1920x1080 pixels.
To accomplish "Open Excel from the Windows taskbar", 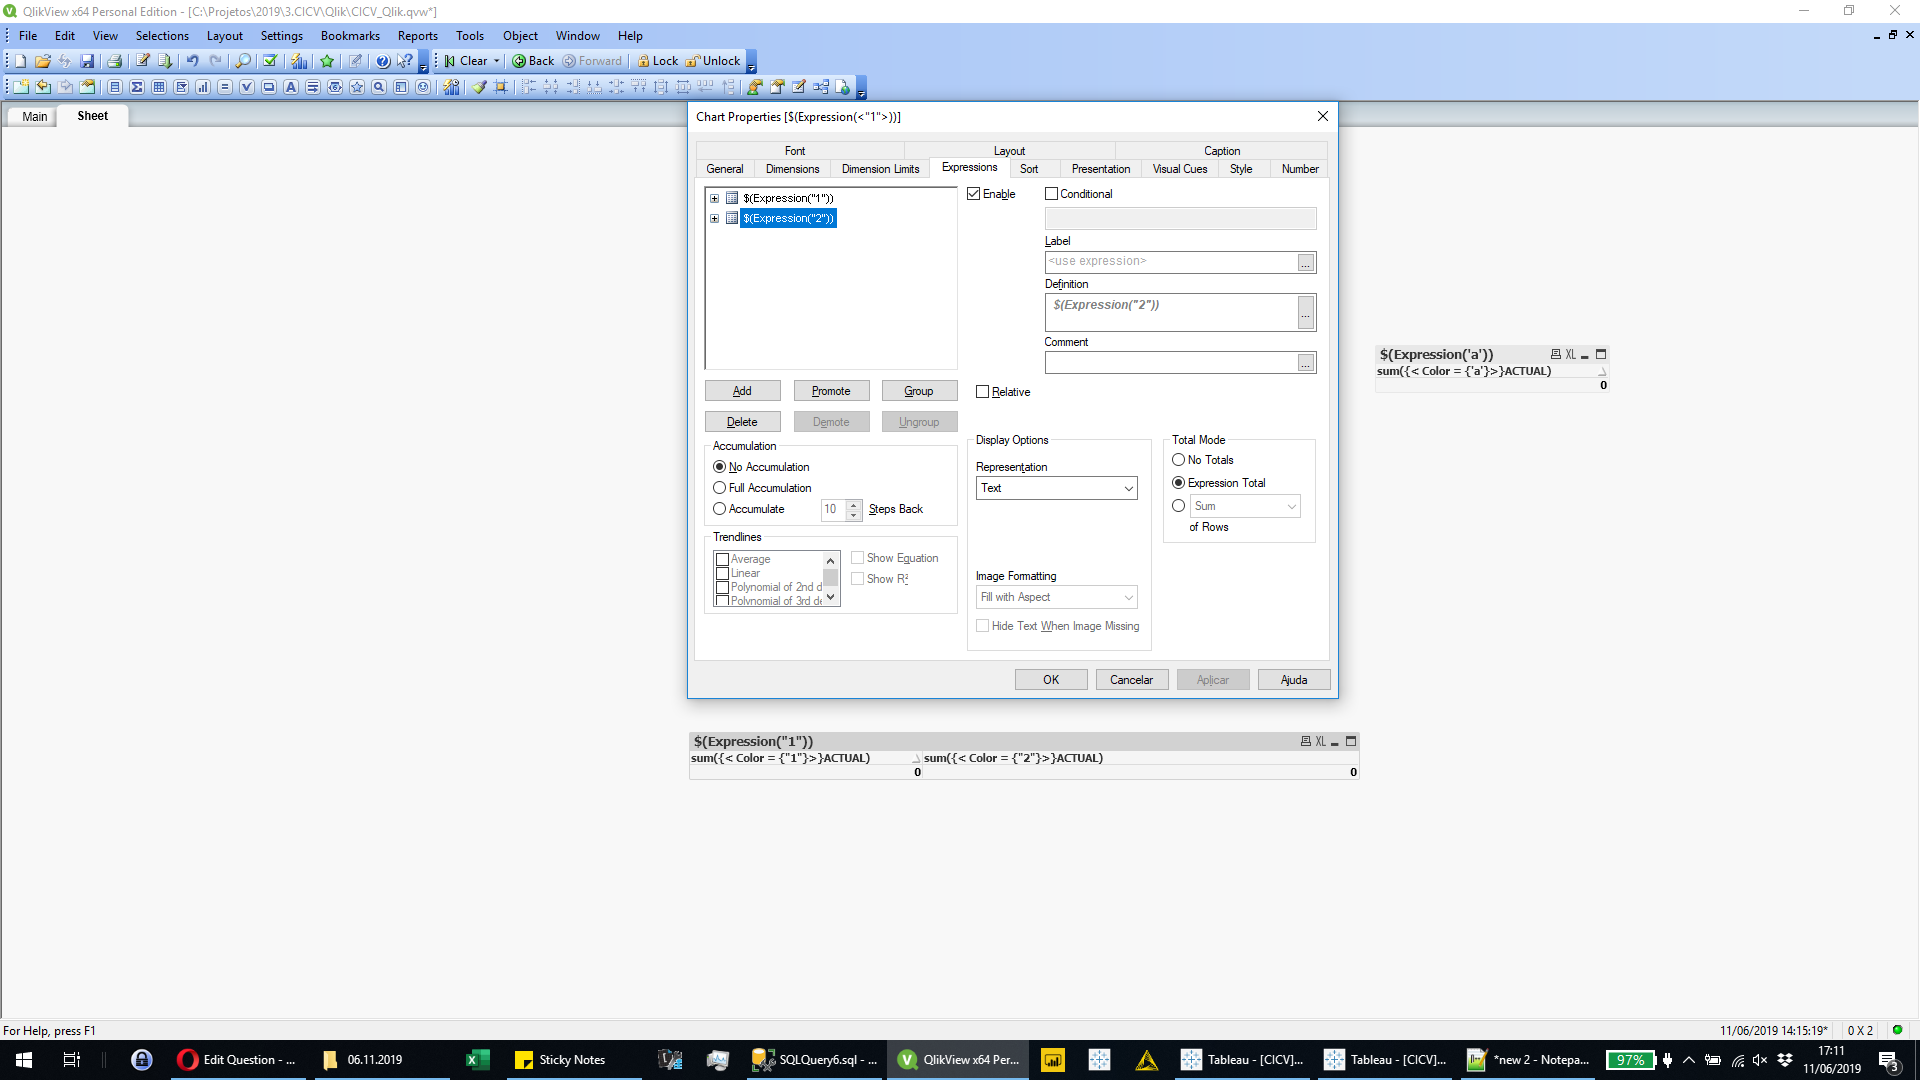I will click(x=478, y=1060).
